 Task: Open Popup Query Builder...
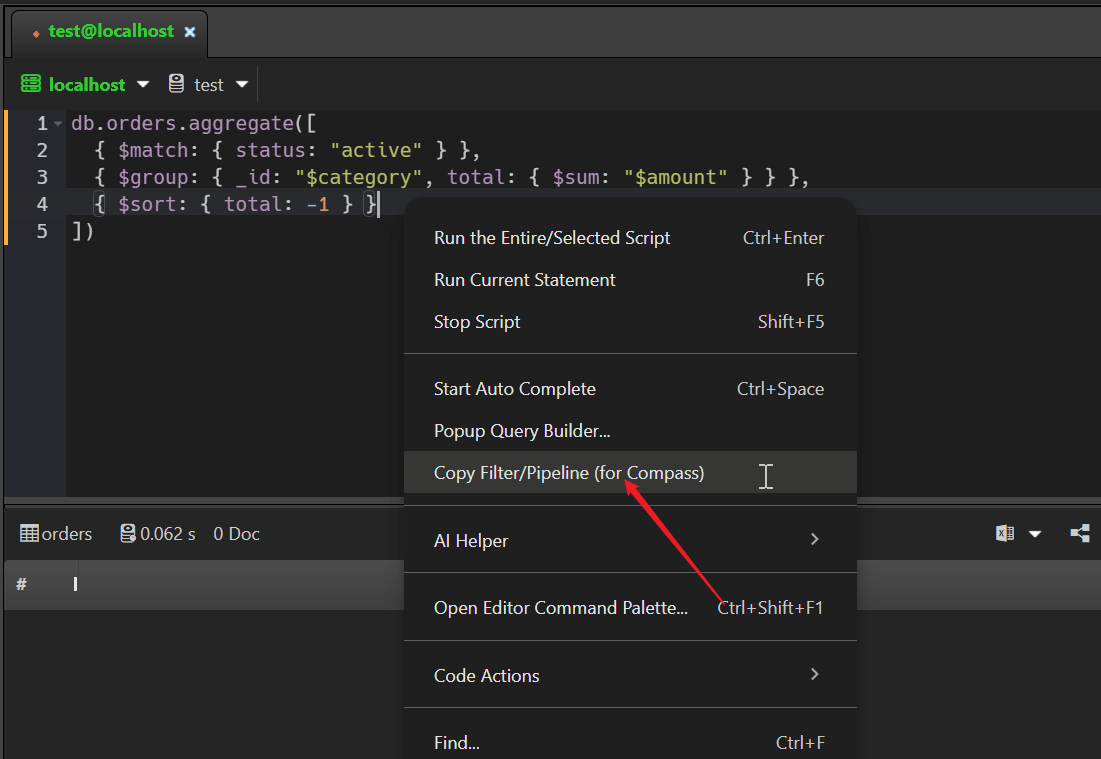point(630,431)
